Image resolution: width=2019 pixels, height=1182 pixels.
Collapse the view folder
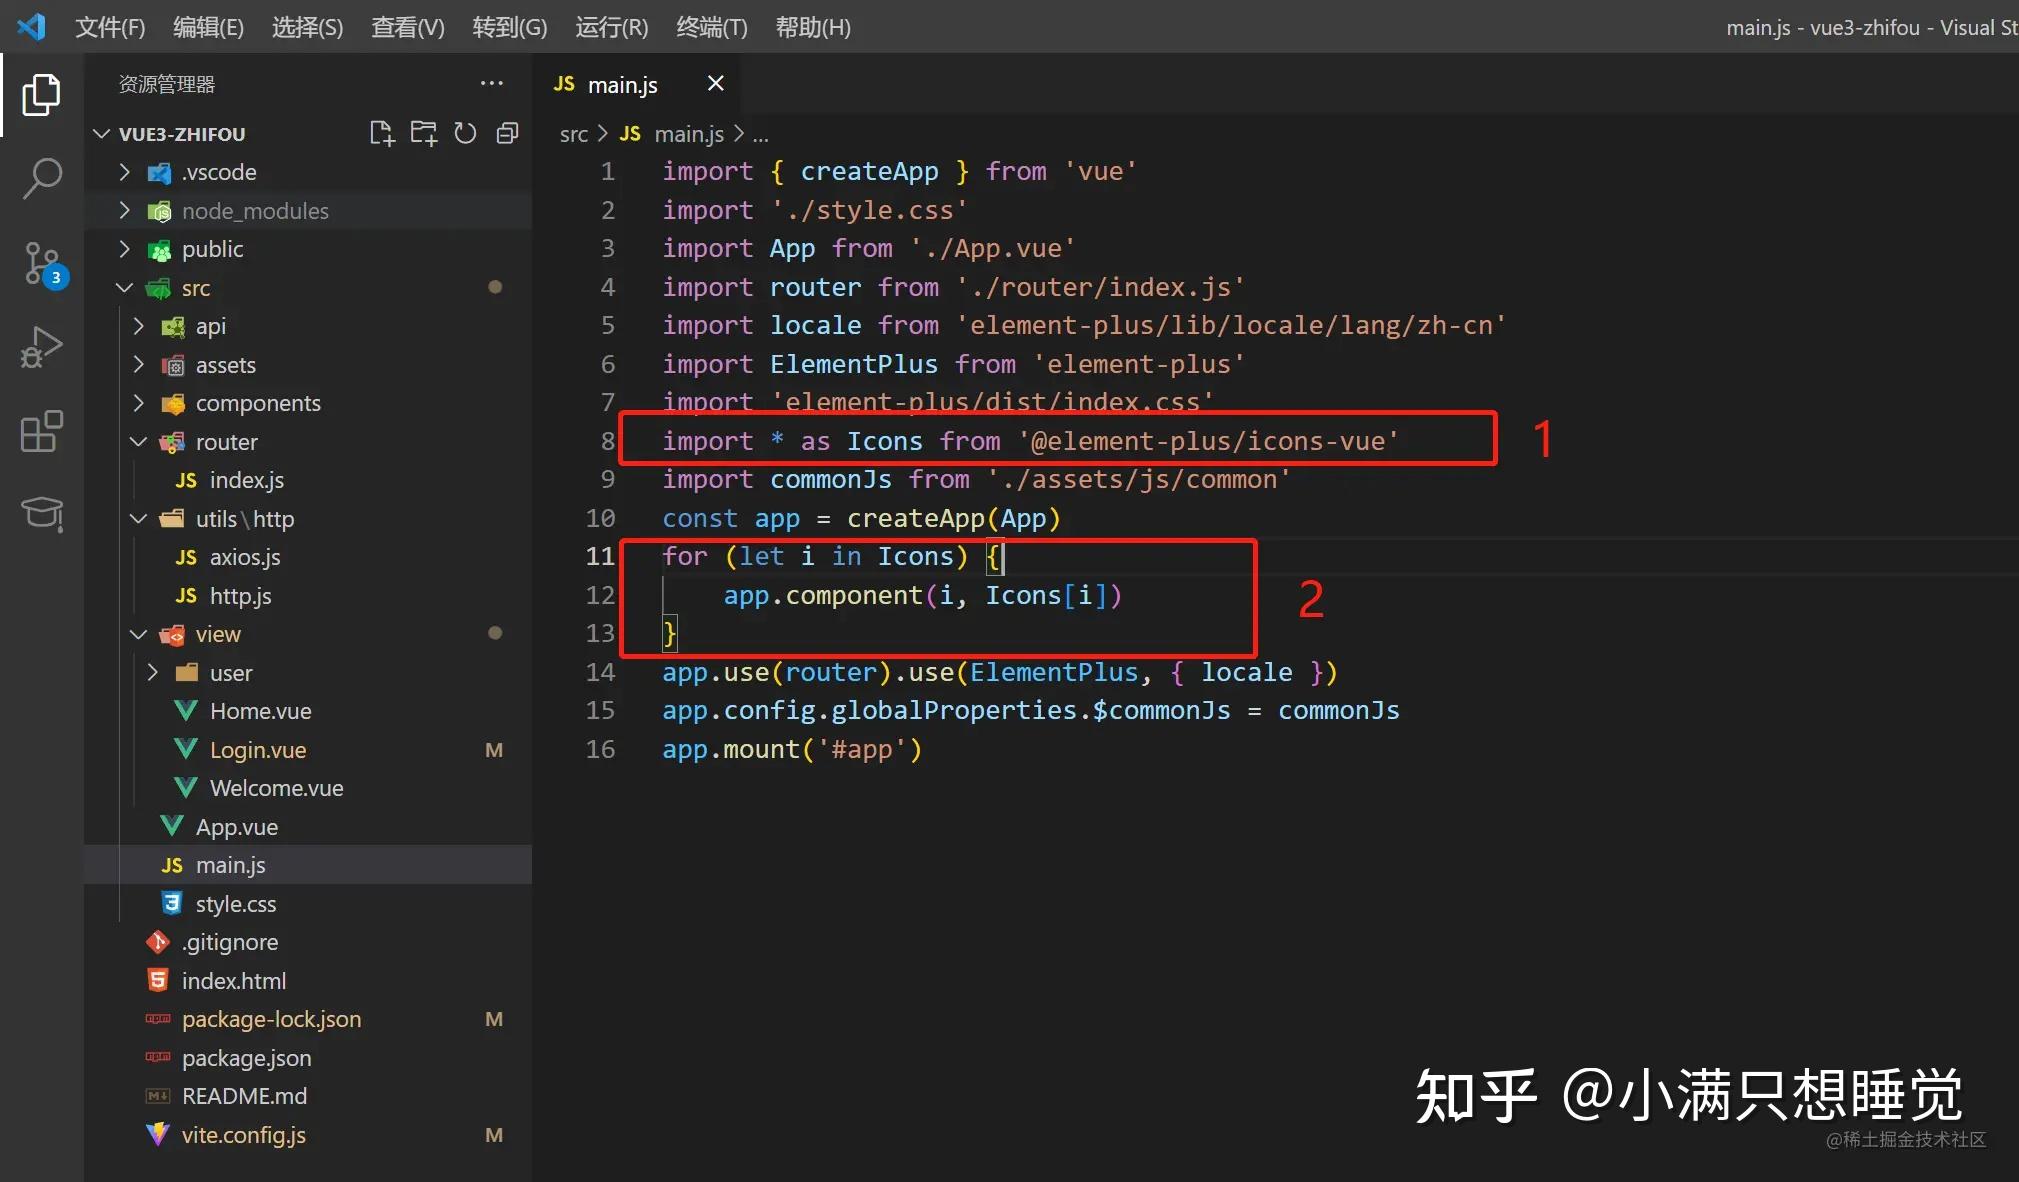point(138,634)
